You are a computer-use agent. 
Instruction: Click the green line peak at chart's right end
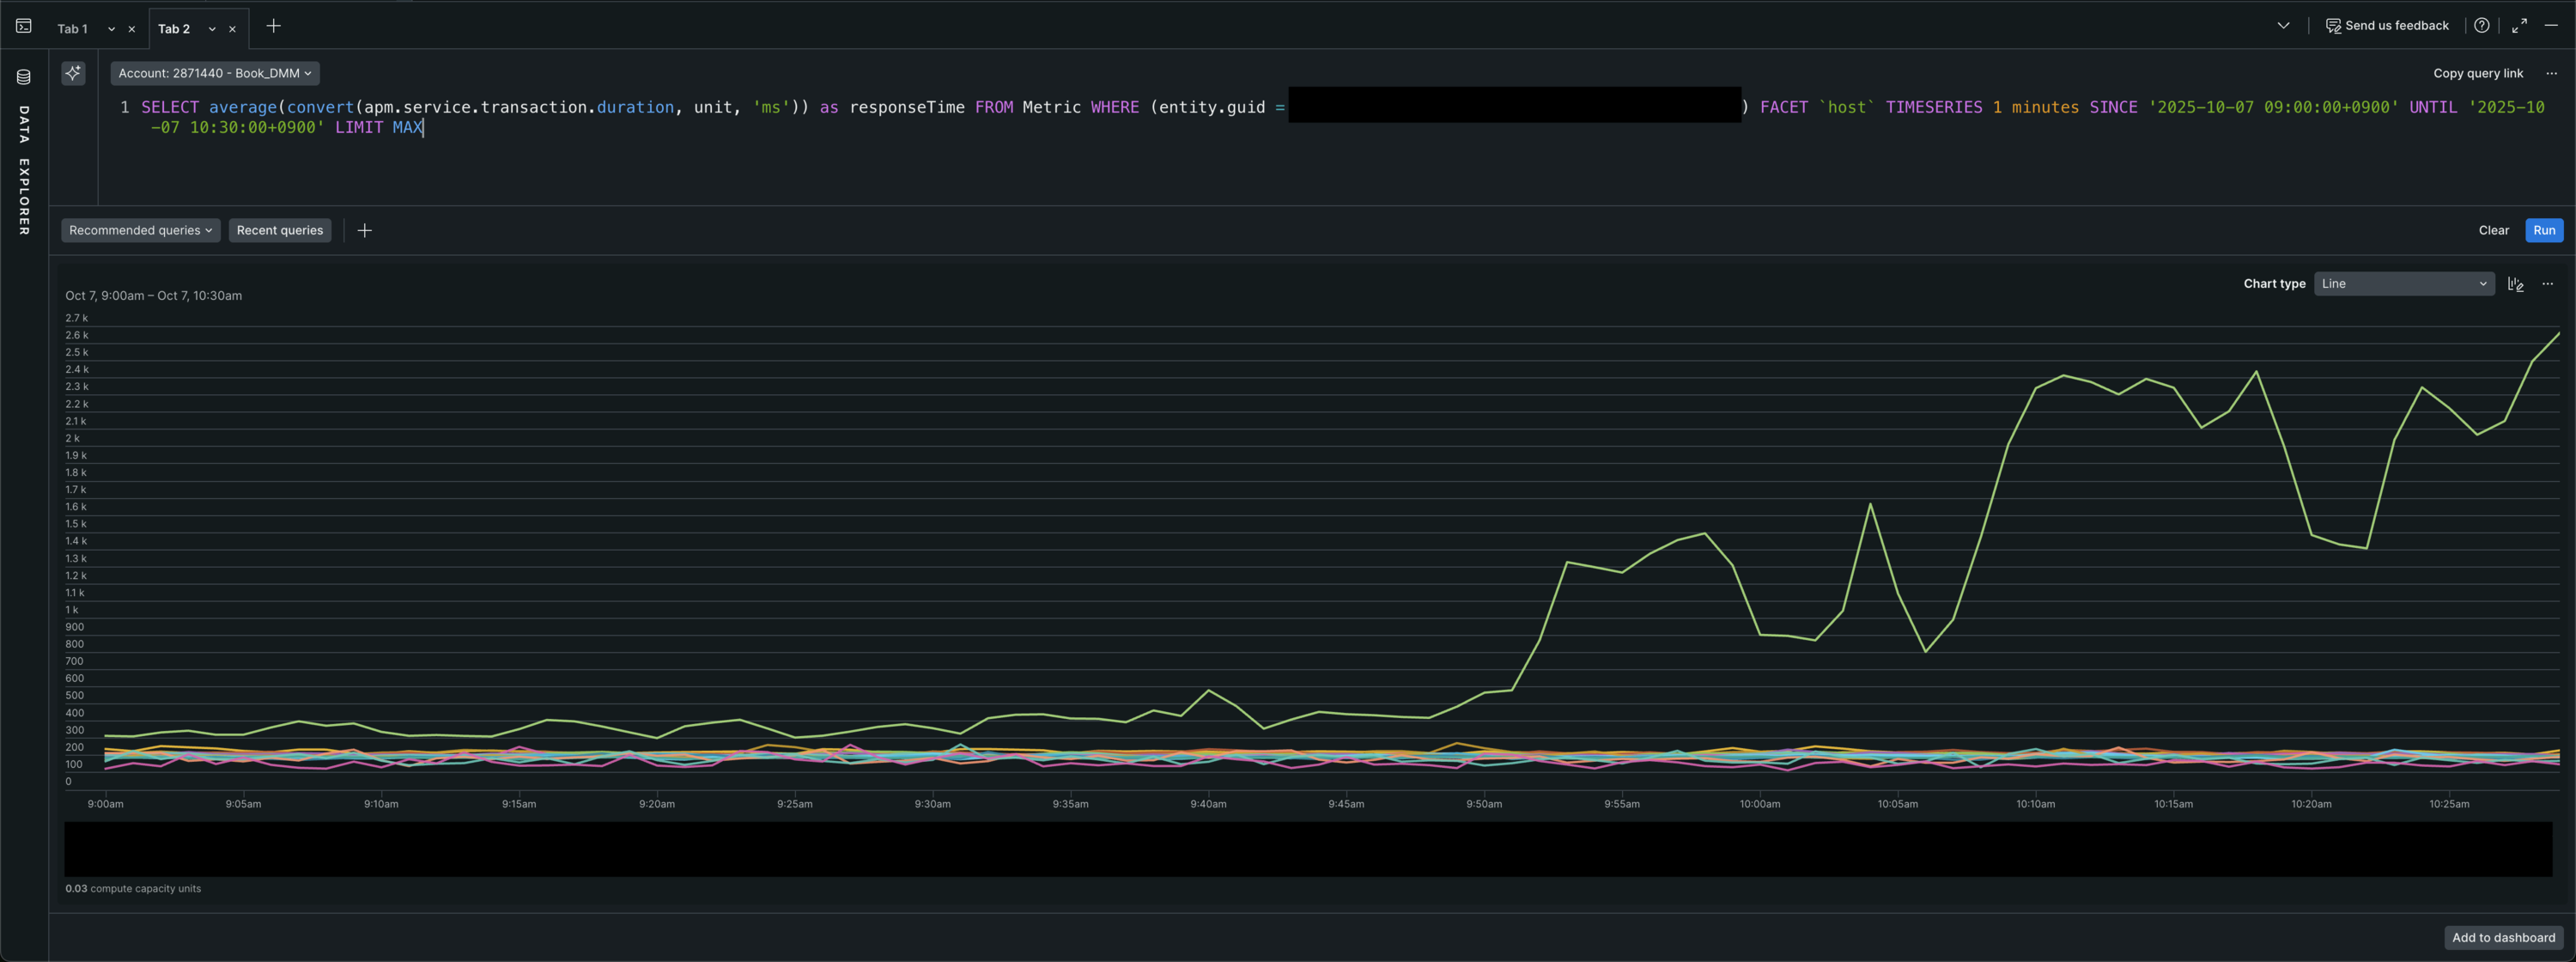click(2558, 334)
